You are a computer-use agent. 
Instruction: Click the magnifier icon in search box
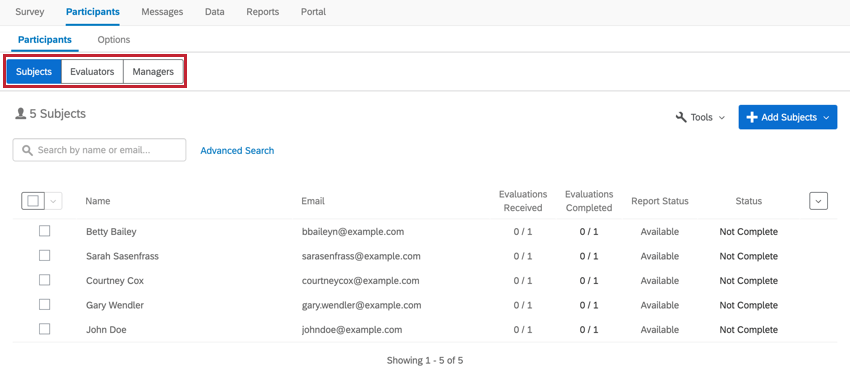coord(27,150)
